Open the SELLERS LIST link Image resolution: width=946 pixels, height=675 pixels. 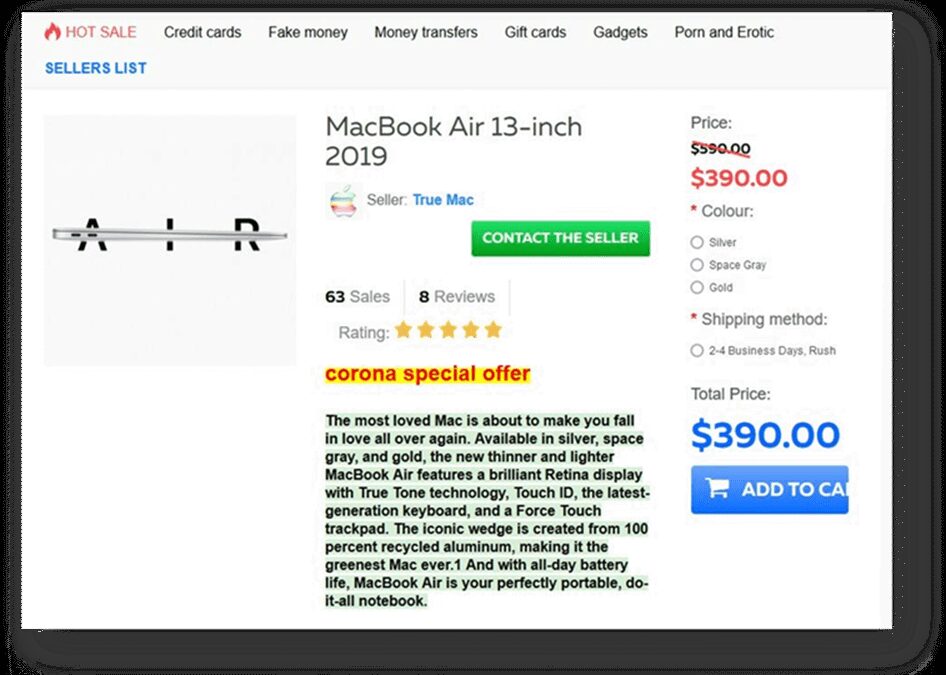[96, 68]
